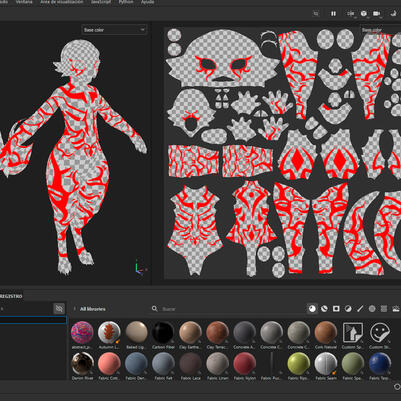Select the Fabric Denim material

pyautogui.click(x=136, y=363)
